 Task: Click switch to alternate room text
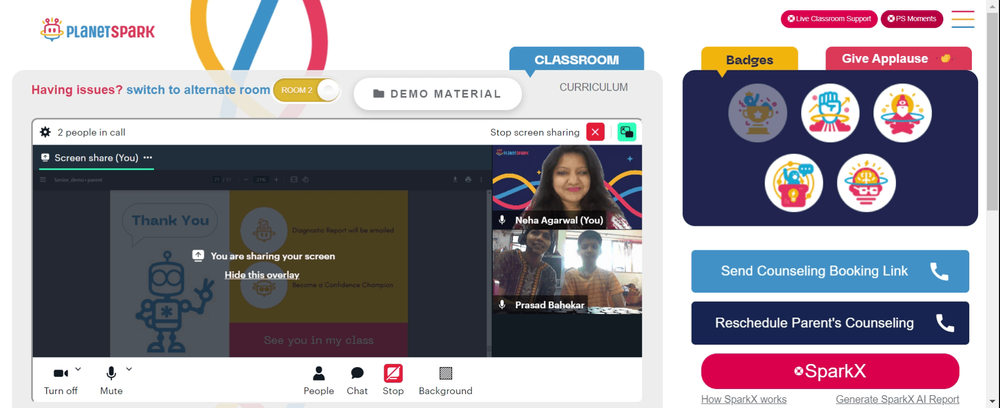[198, 90]
